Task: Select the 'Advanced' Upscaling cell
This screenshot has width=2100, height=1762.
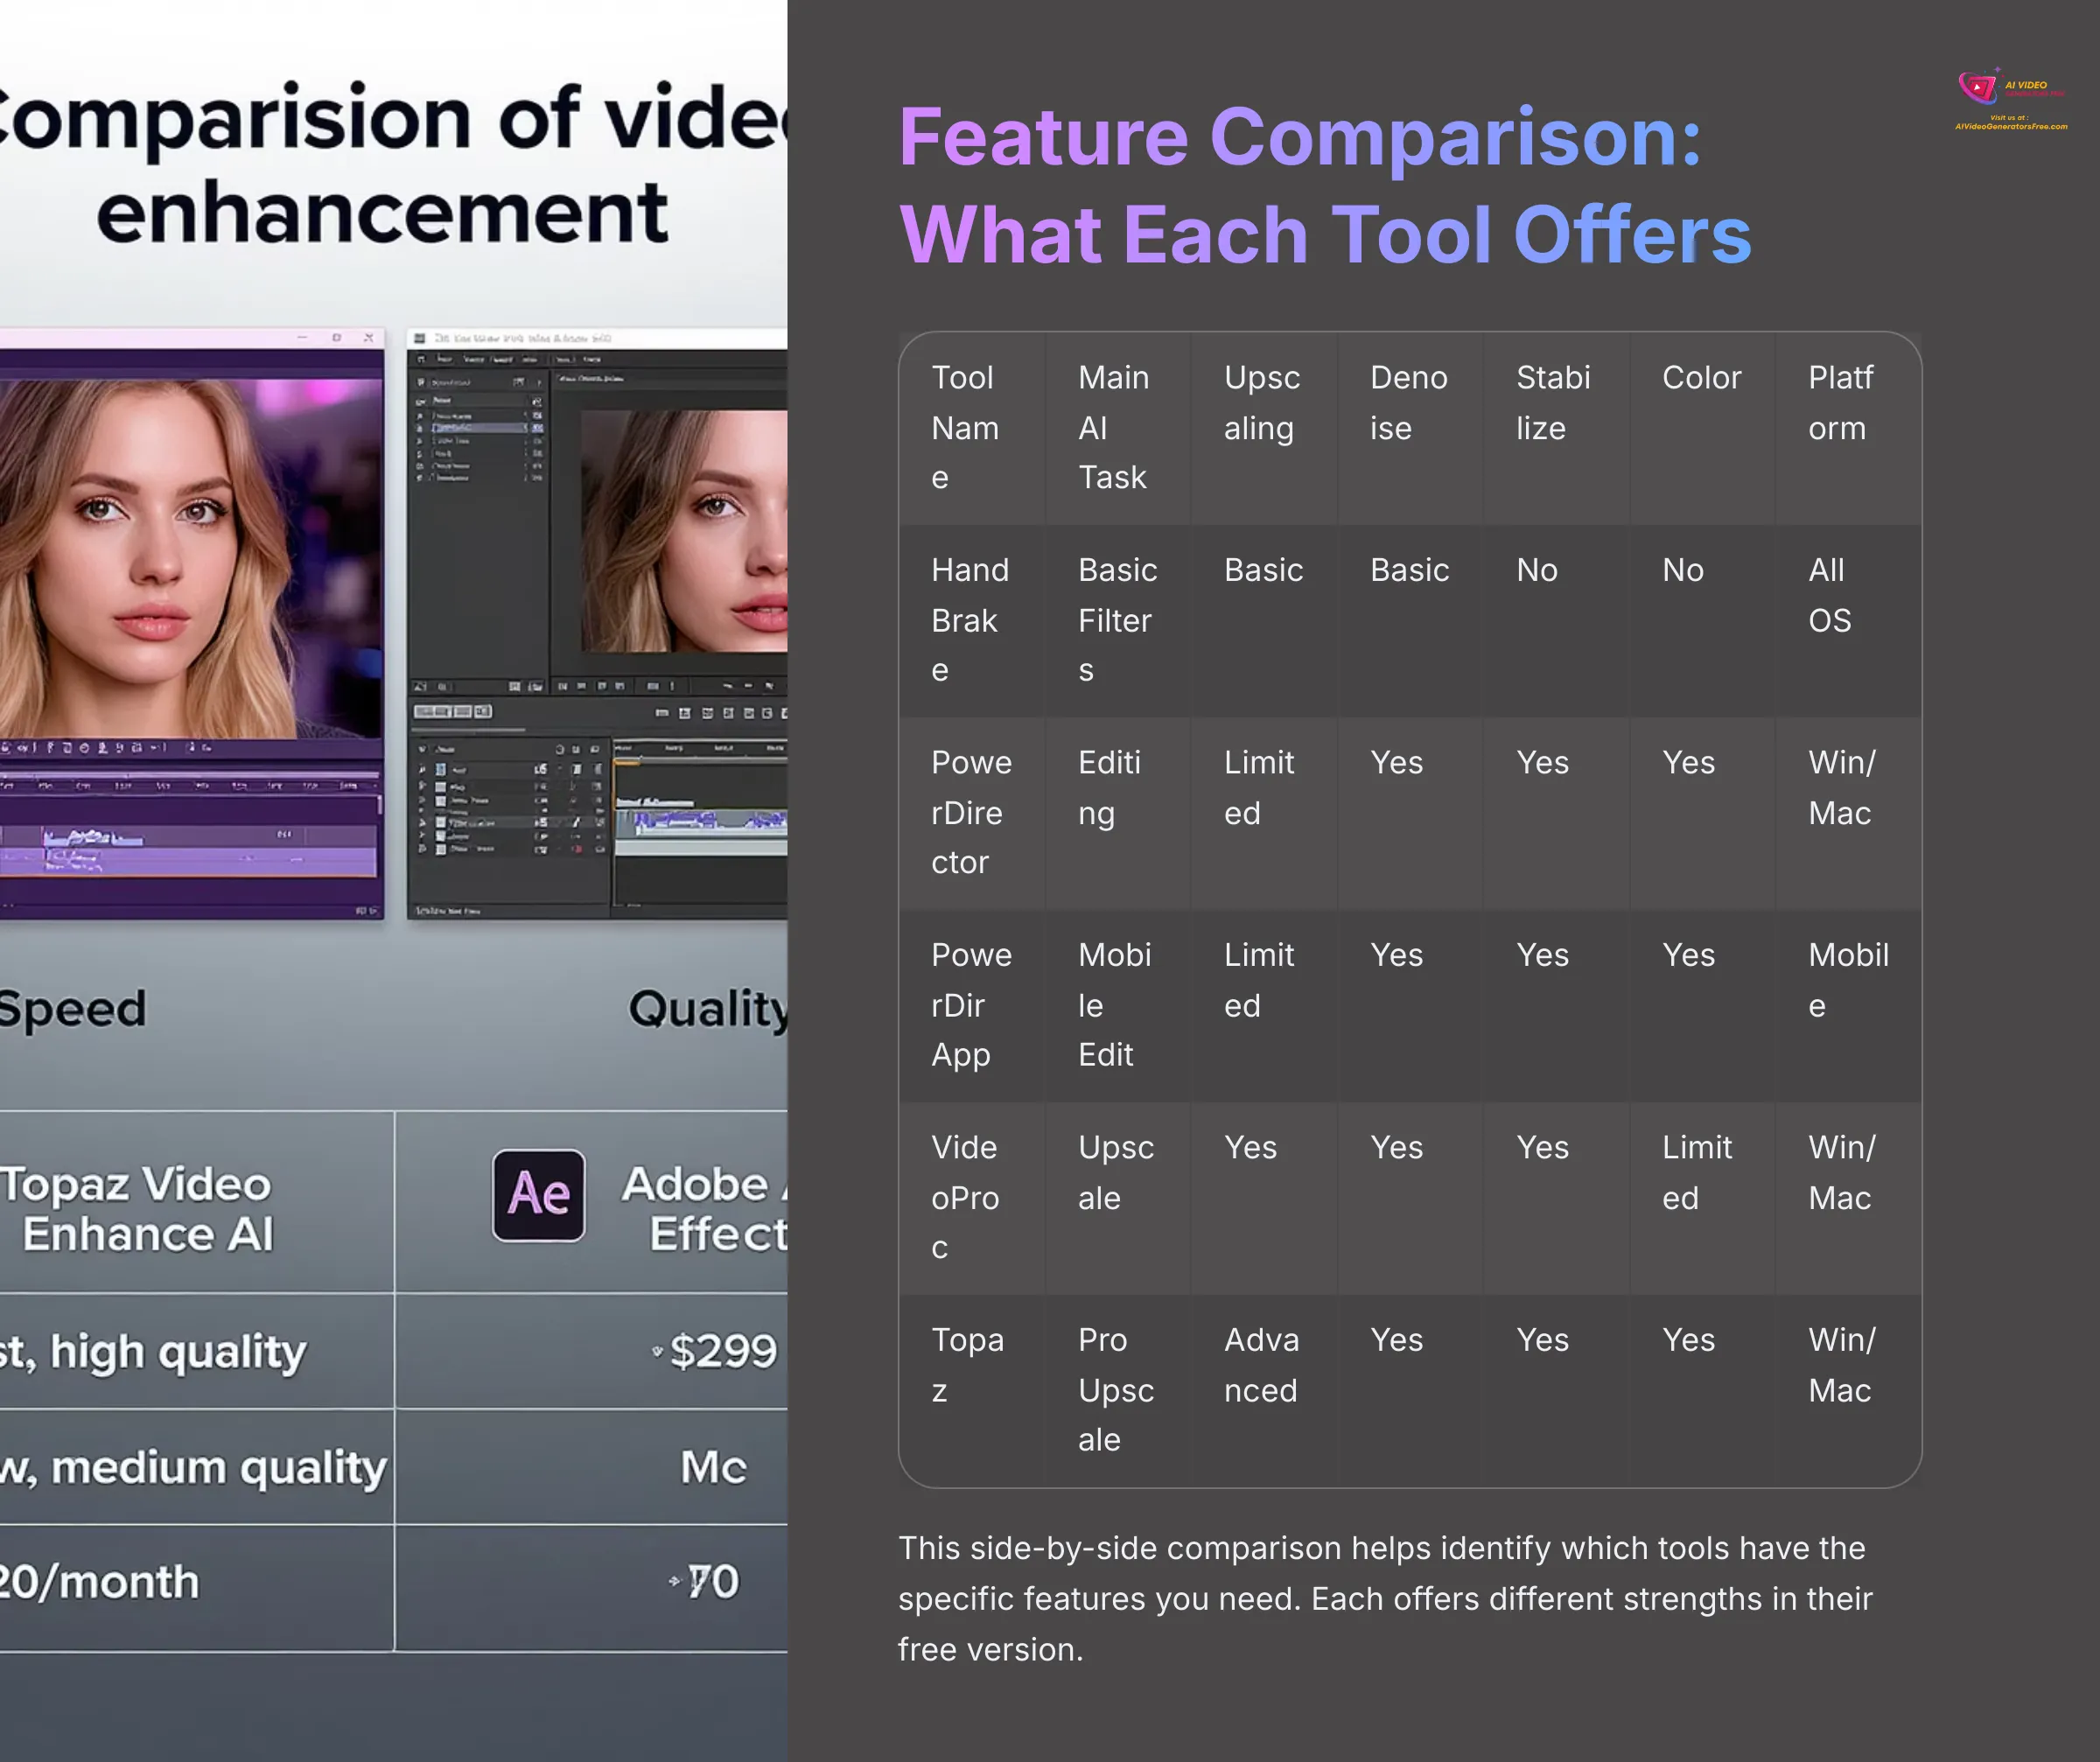Action: [1264, 1390]
